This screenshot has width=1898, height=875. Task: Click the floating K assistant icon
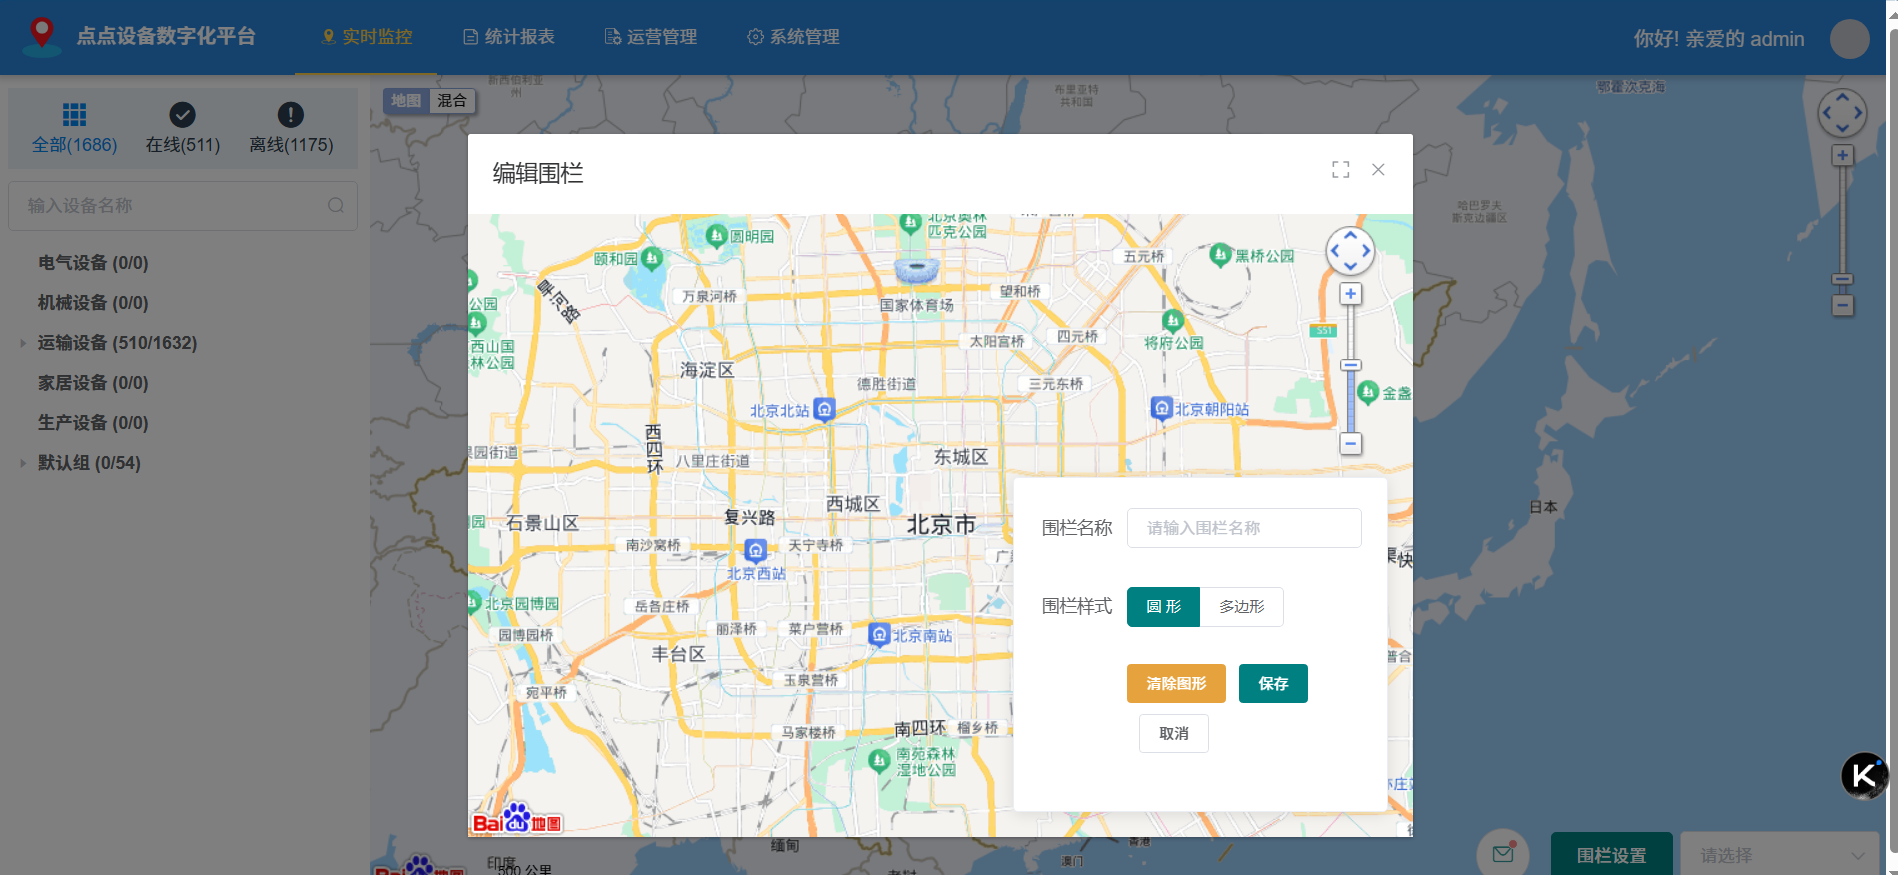[1864, 775]
